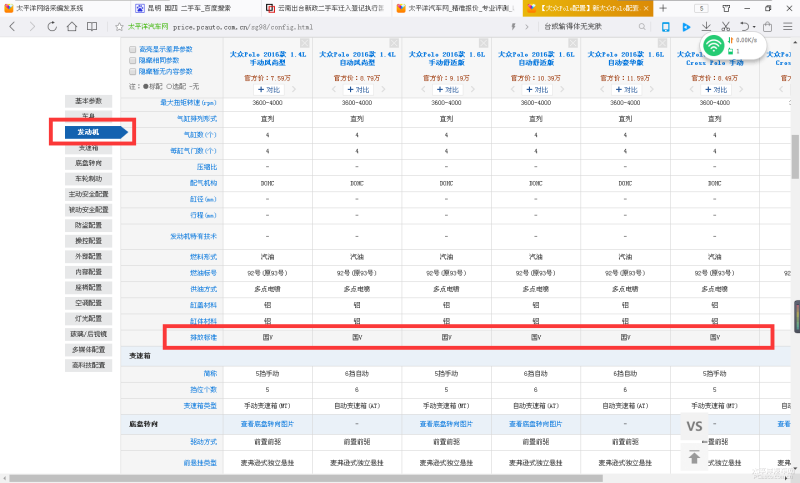Viewport: 800px width, 483px height.
Task: Jump to 车轮制动 section in sidebar
Action: pos(88,179)
